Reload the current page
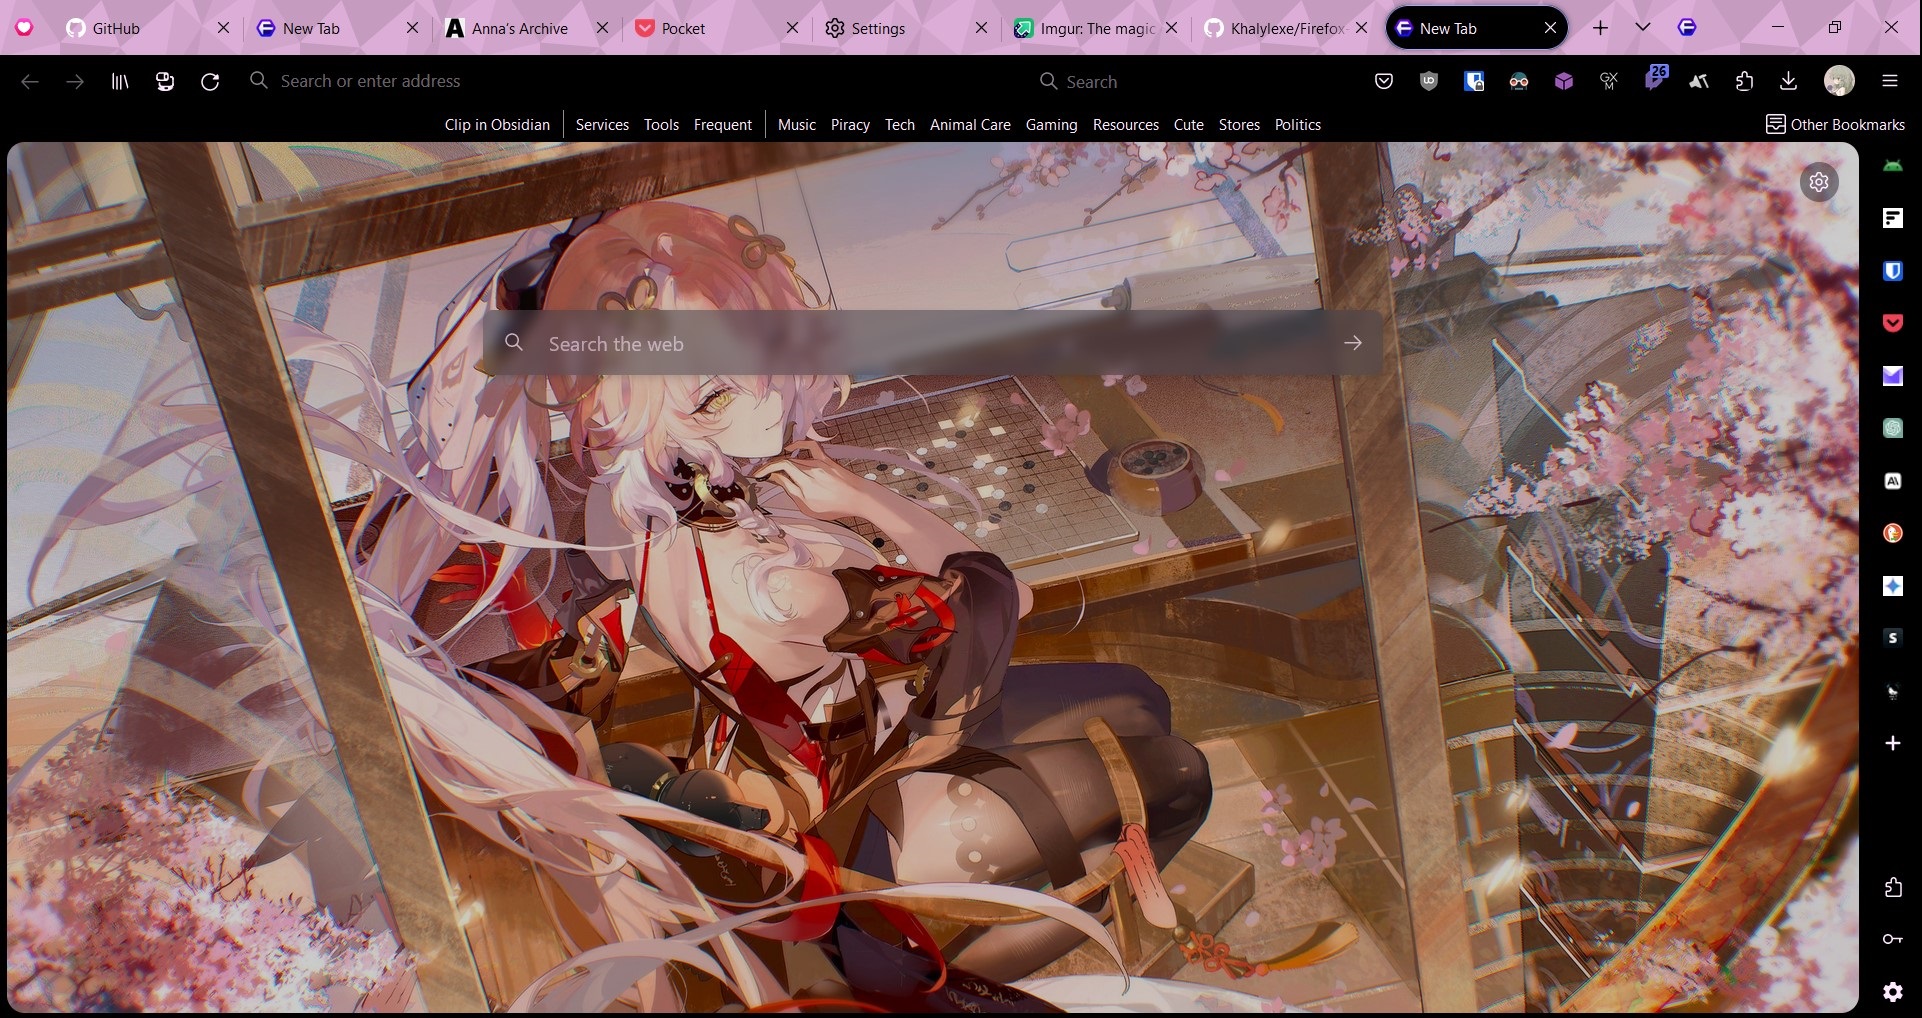 pos(210,81)
